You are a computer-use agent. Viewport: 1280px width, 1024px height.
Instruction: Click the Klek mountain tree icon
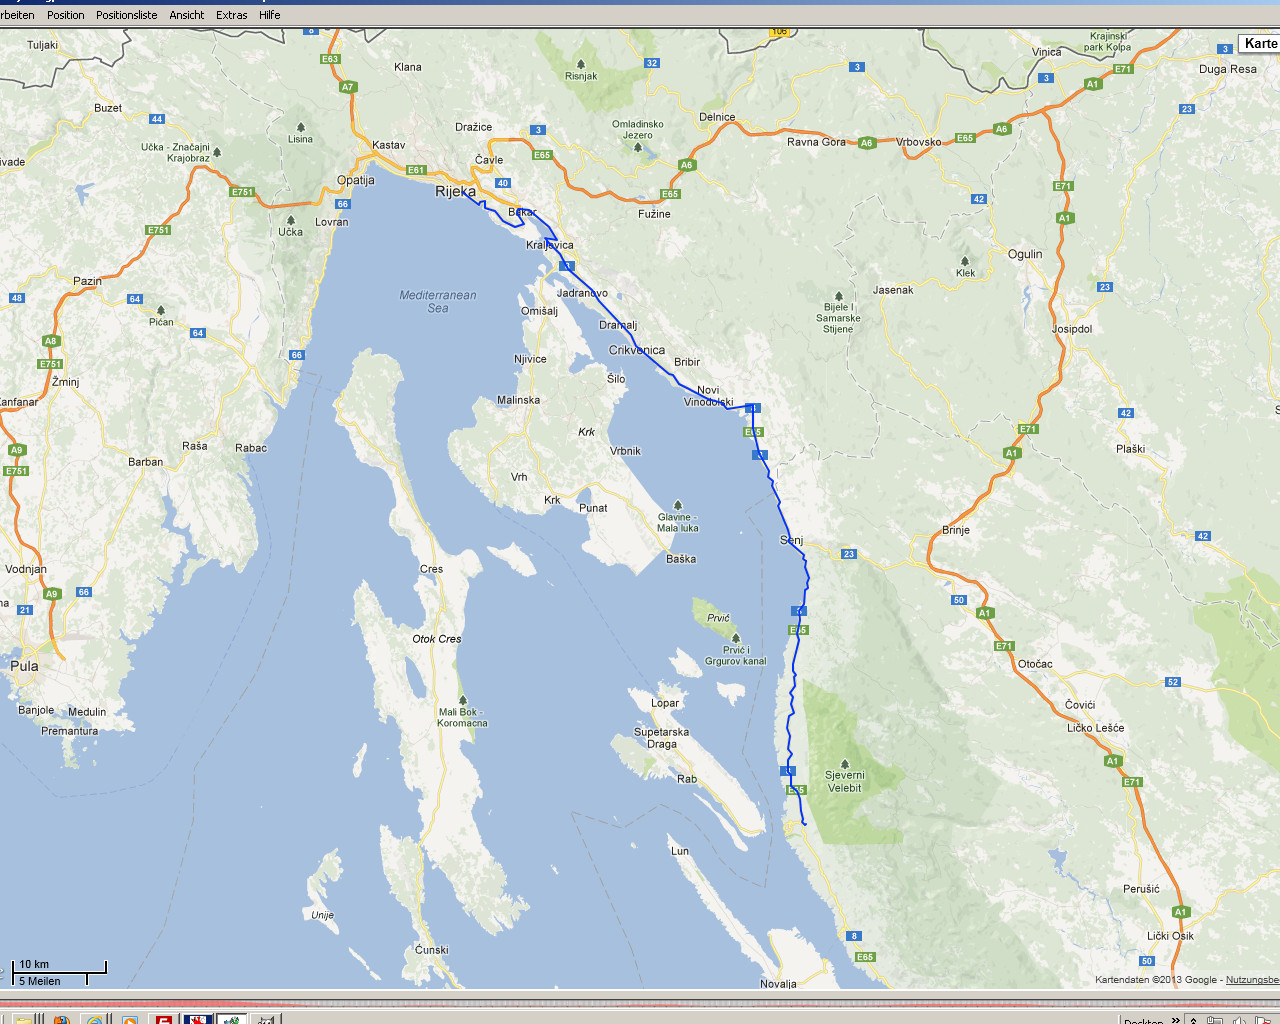tap(965, 261)
